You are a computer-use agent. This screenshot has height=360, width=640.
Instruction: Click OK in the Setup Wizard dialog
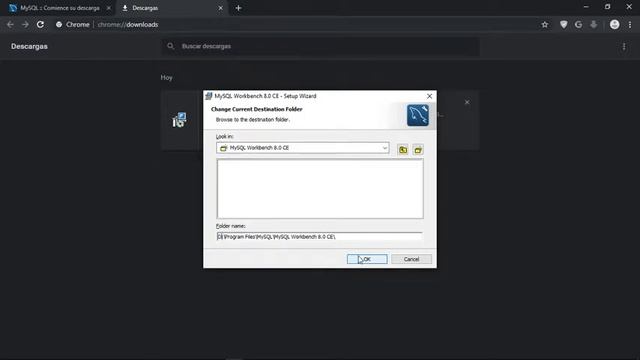click(367, 259)
